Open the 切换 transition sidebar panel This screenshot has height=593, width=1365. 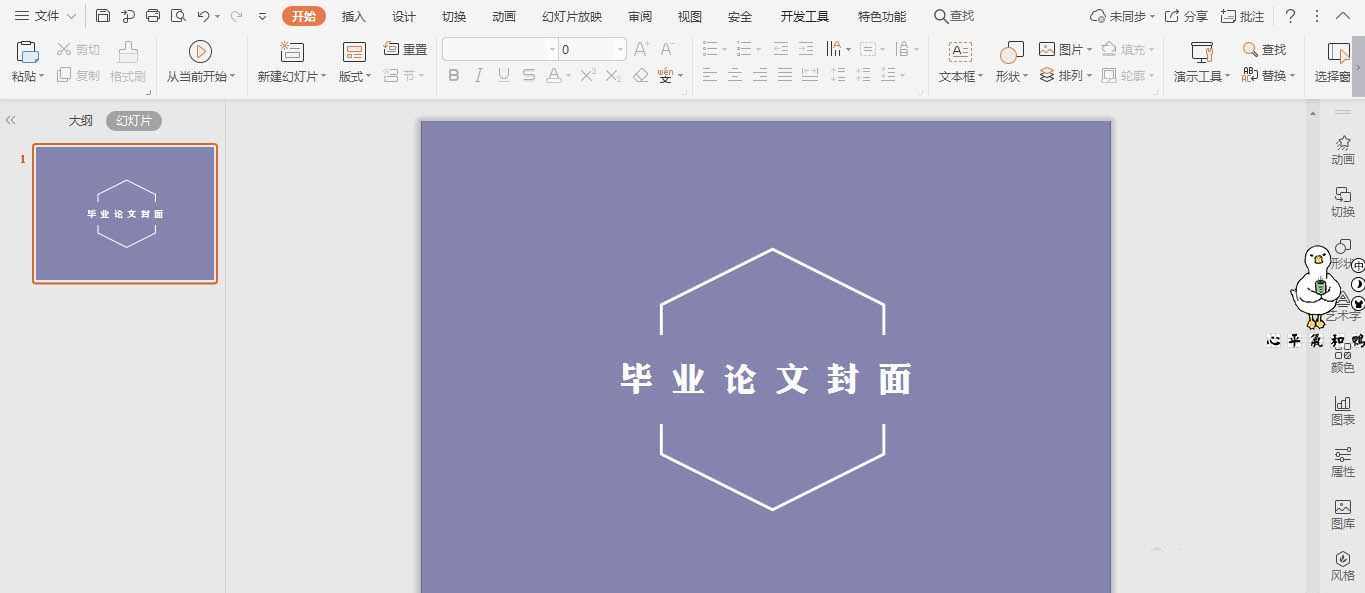pos(1343,203)
